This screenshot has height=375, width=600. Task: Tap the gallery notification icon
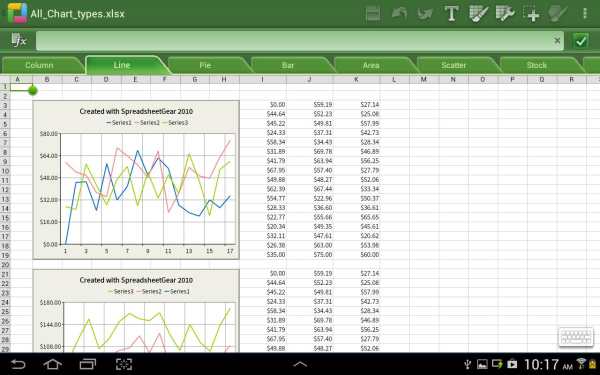pos(482,364)
